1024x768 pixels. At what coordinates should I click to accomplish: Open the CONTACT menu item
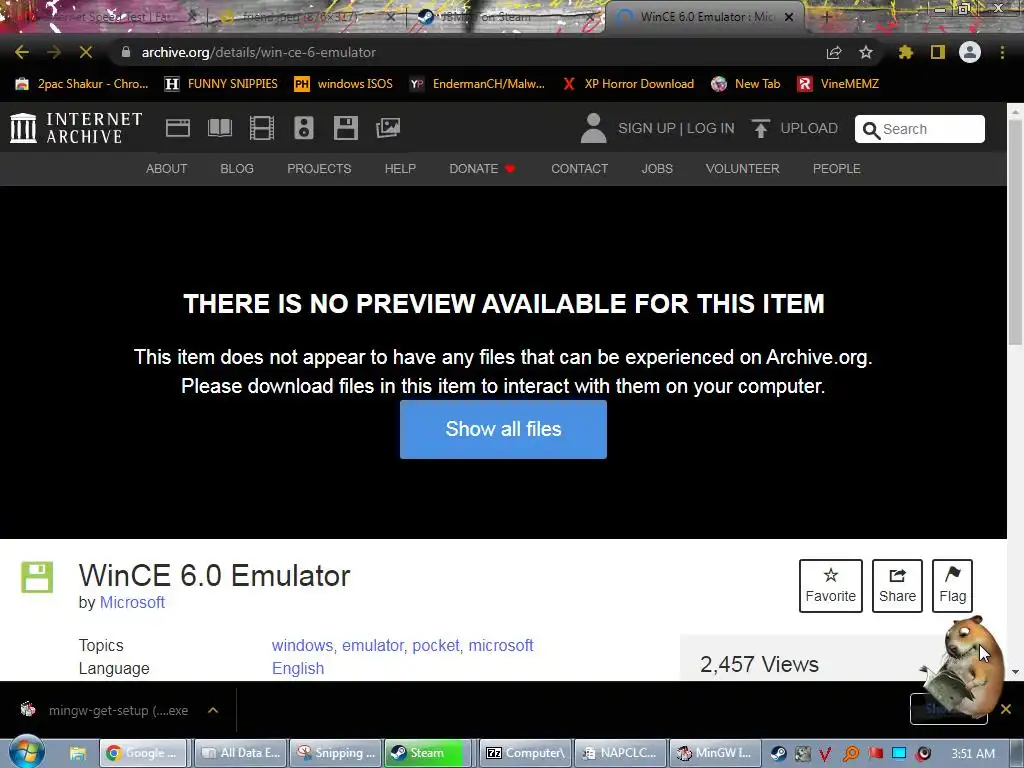pos(579,168)
